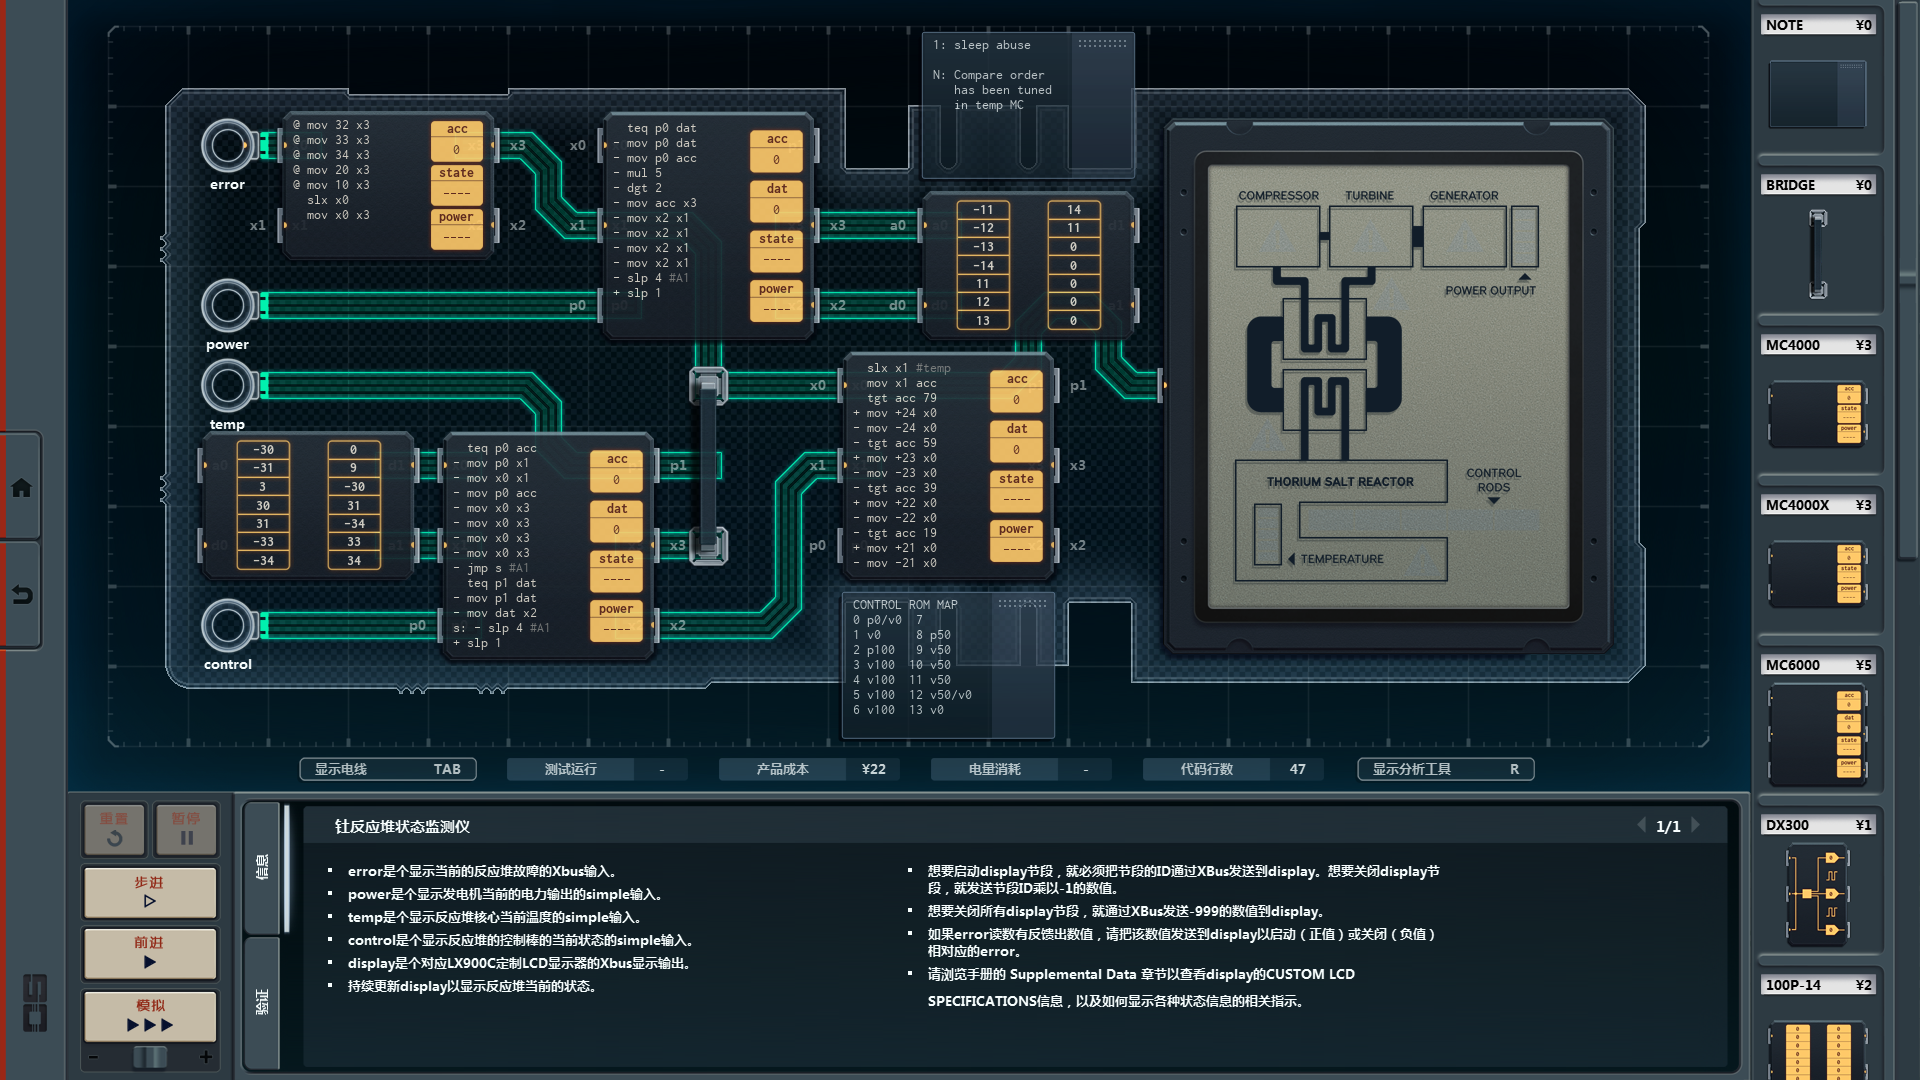Toggle 显示分析工具 analysis tool (R)
The width and height of the screenshot is (1920, 1080).
click(1445, 769)
